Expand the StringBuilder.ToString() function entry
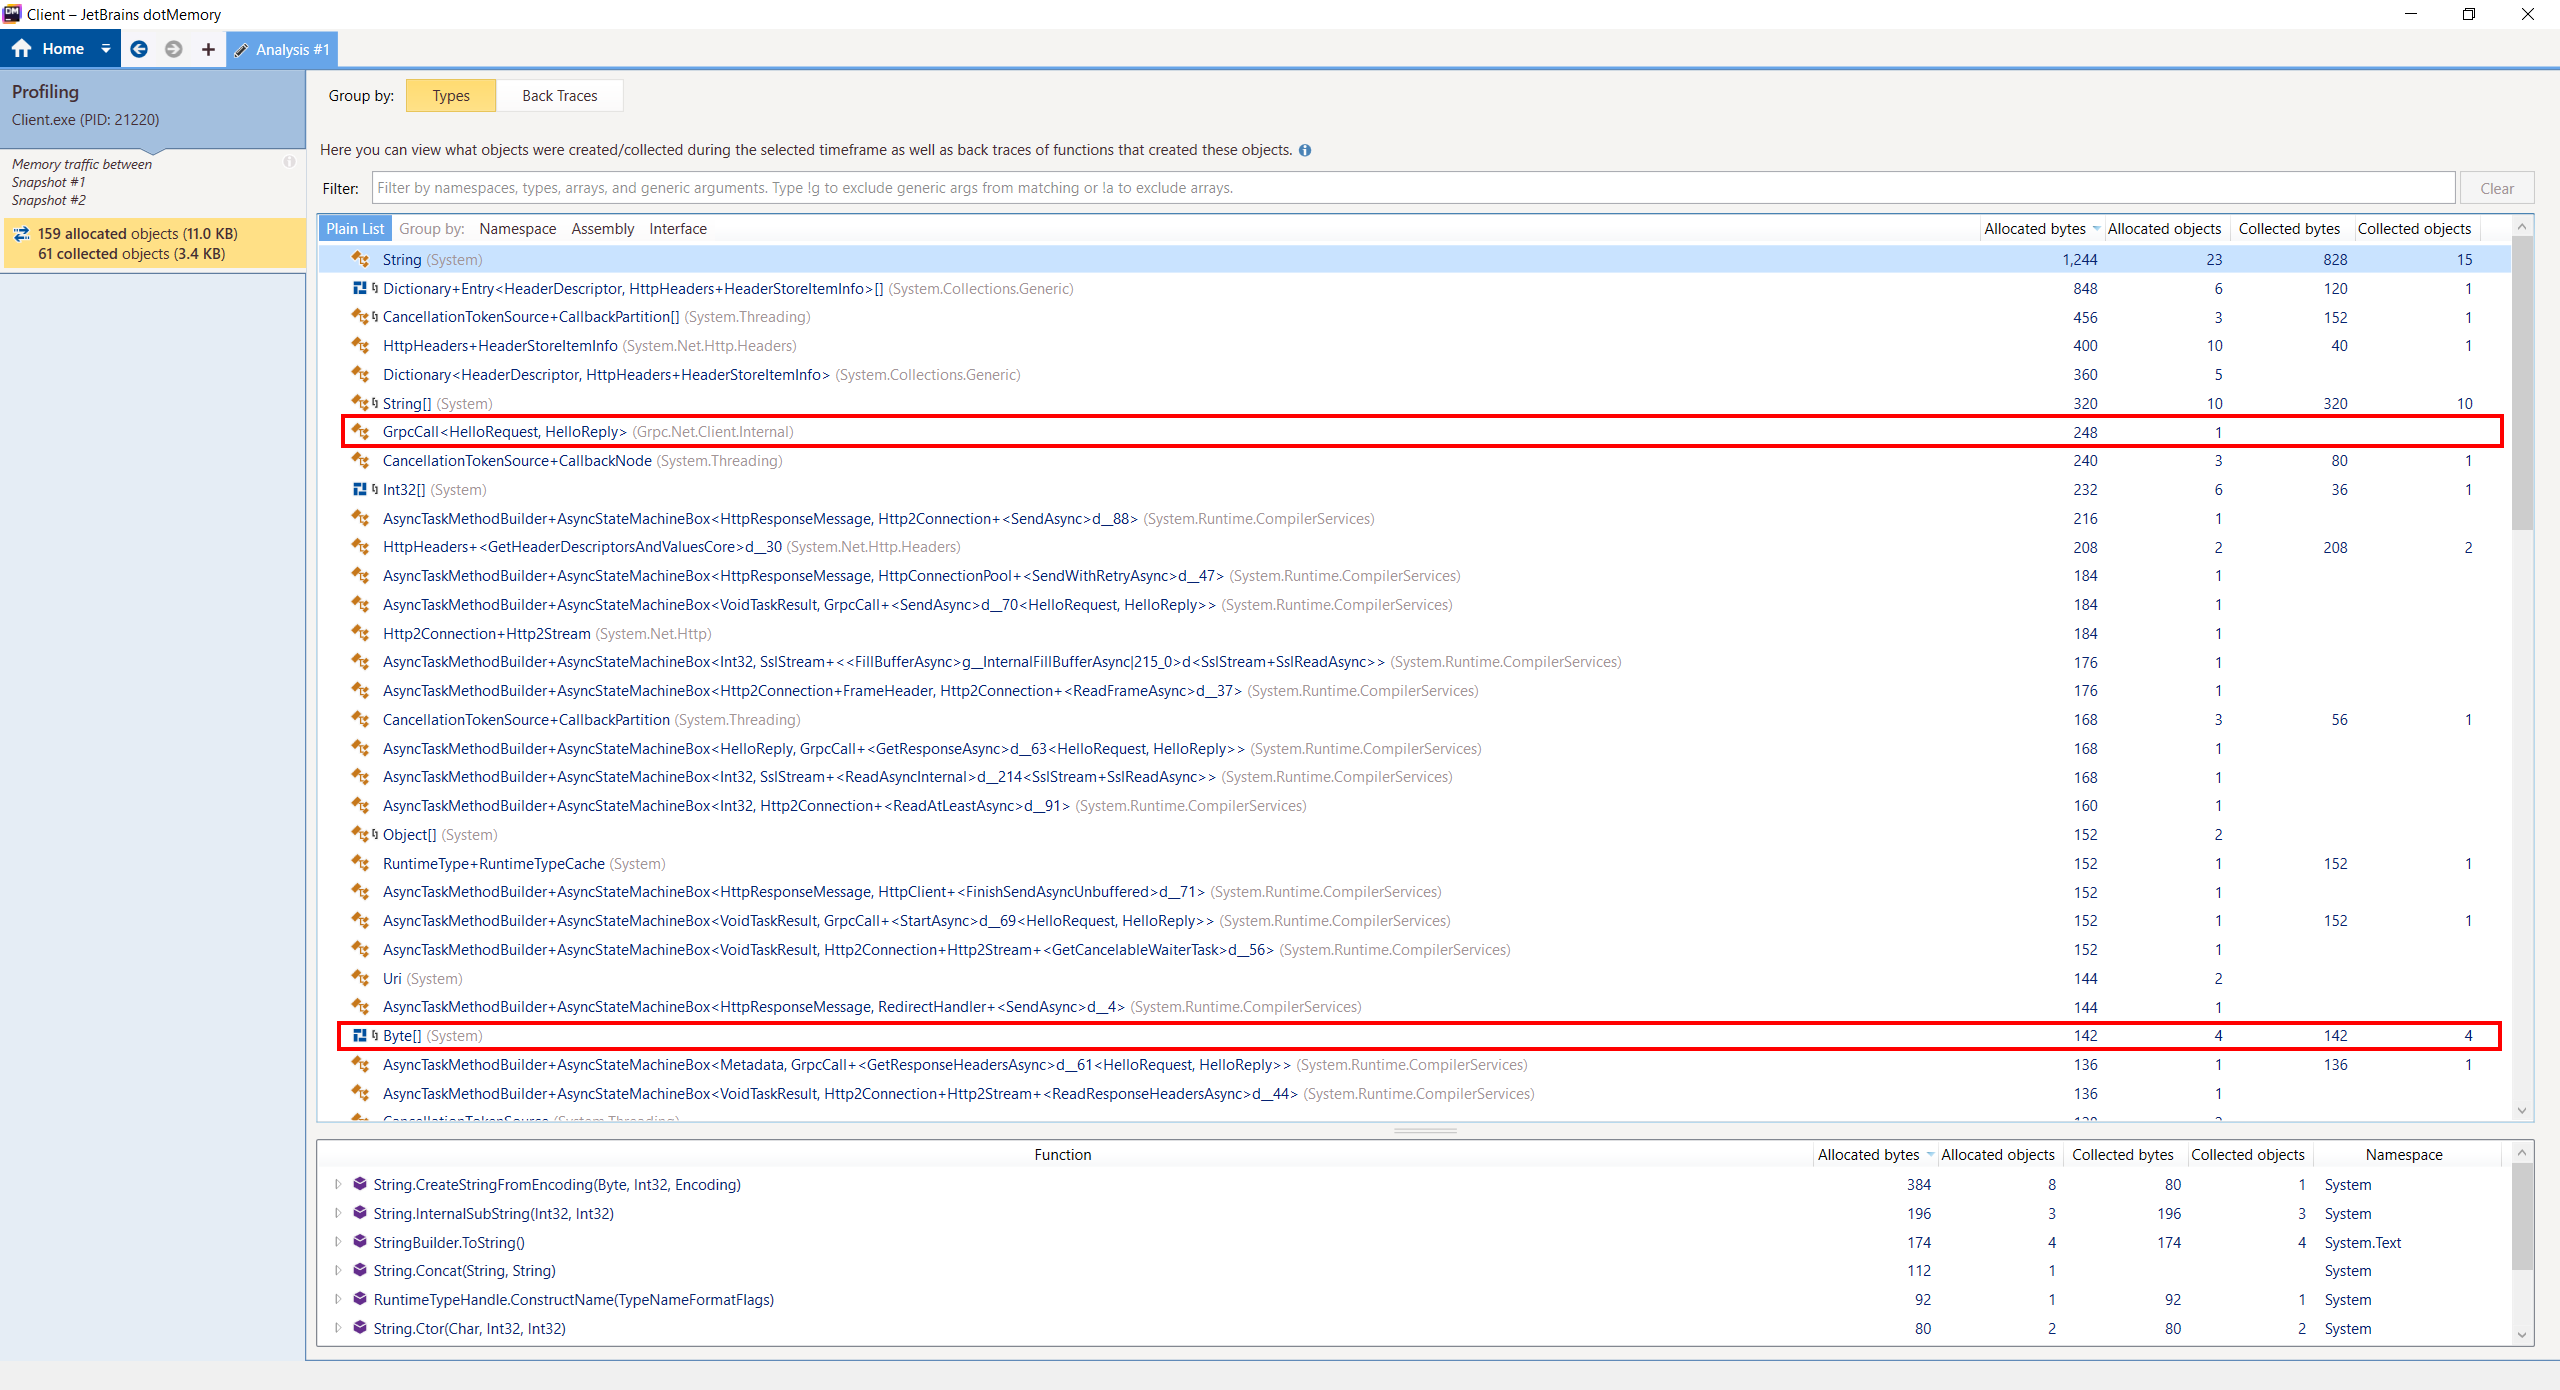Screen dimensions: 2560x1390 point(338,1242)
